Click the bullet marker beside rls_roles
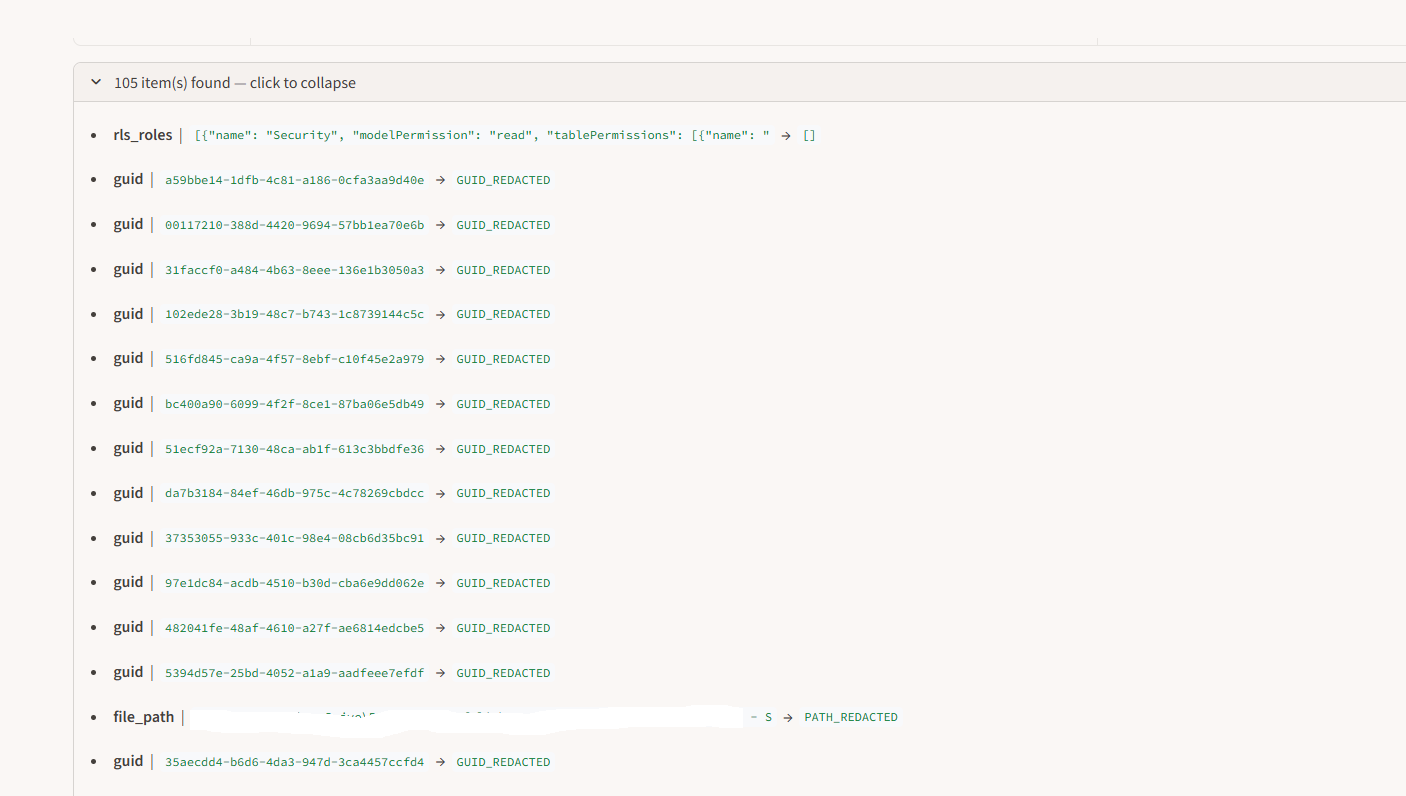 click(x=94, y=134)
